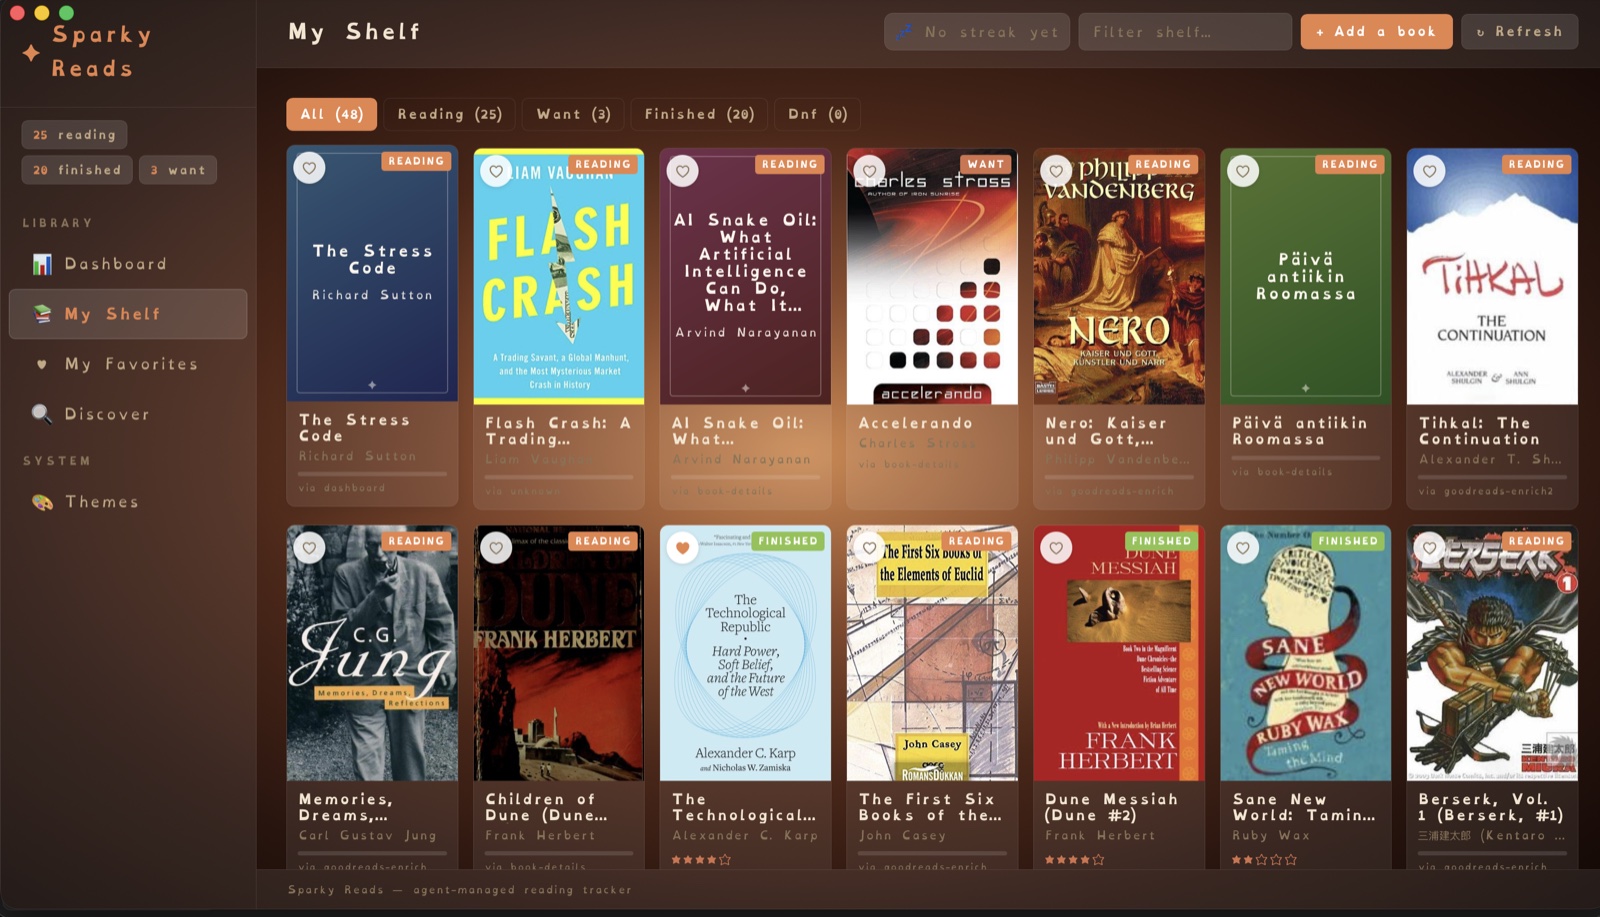Favorite Berserk Vol. 1 via heart
The image size is (1600, 917).
point(1430,547)
